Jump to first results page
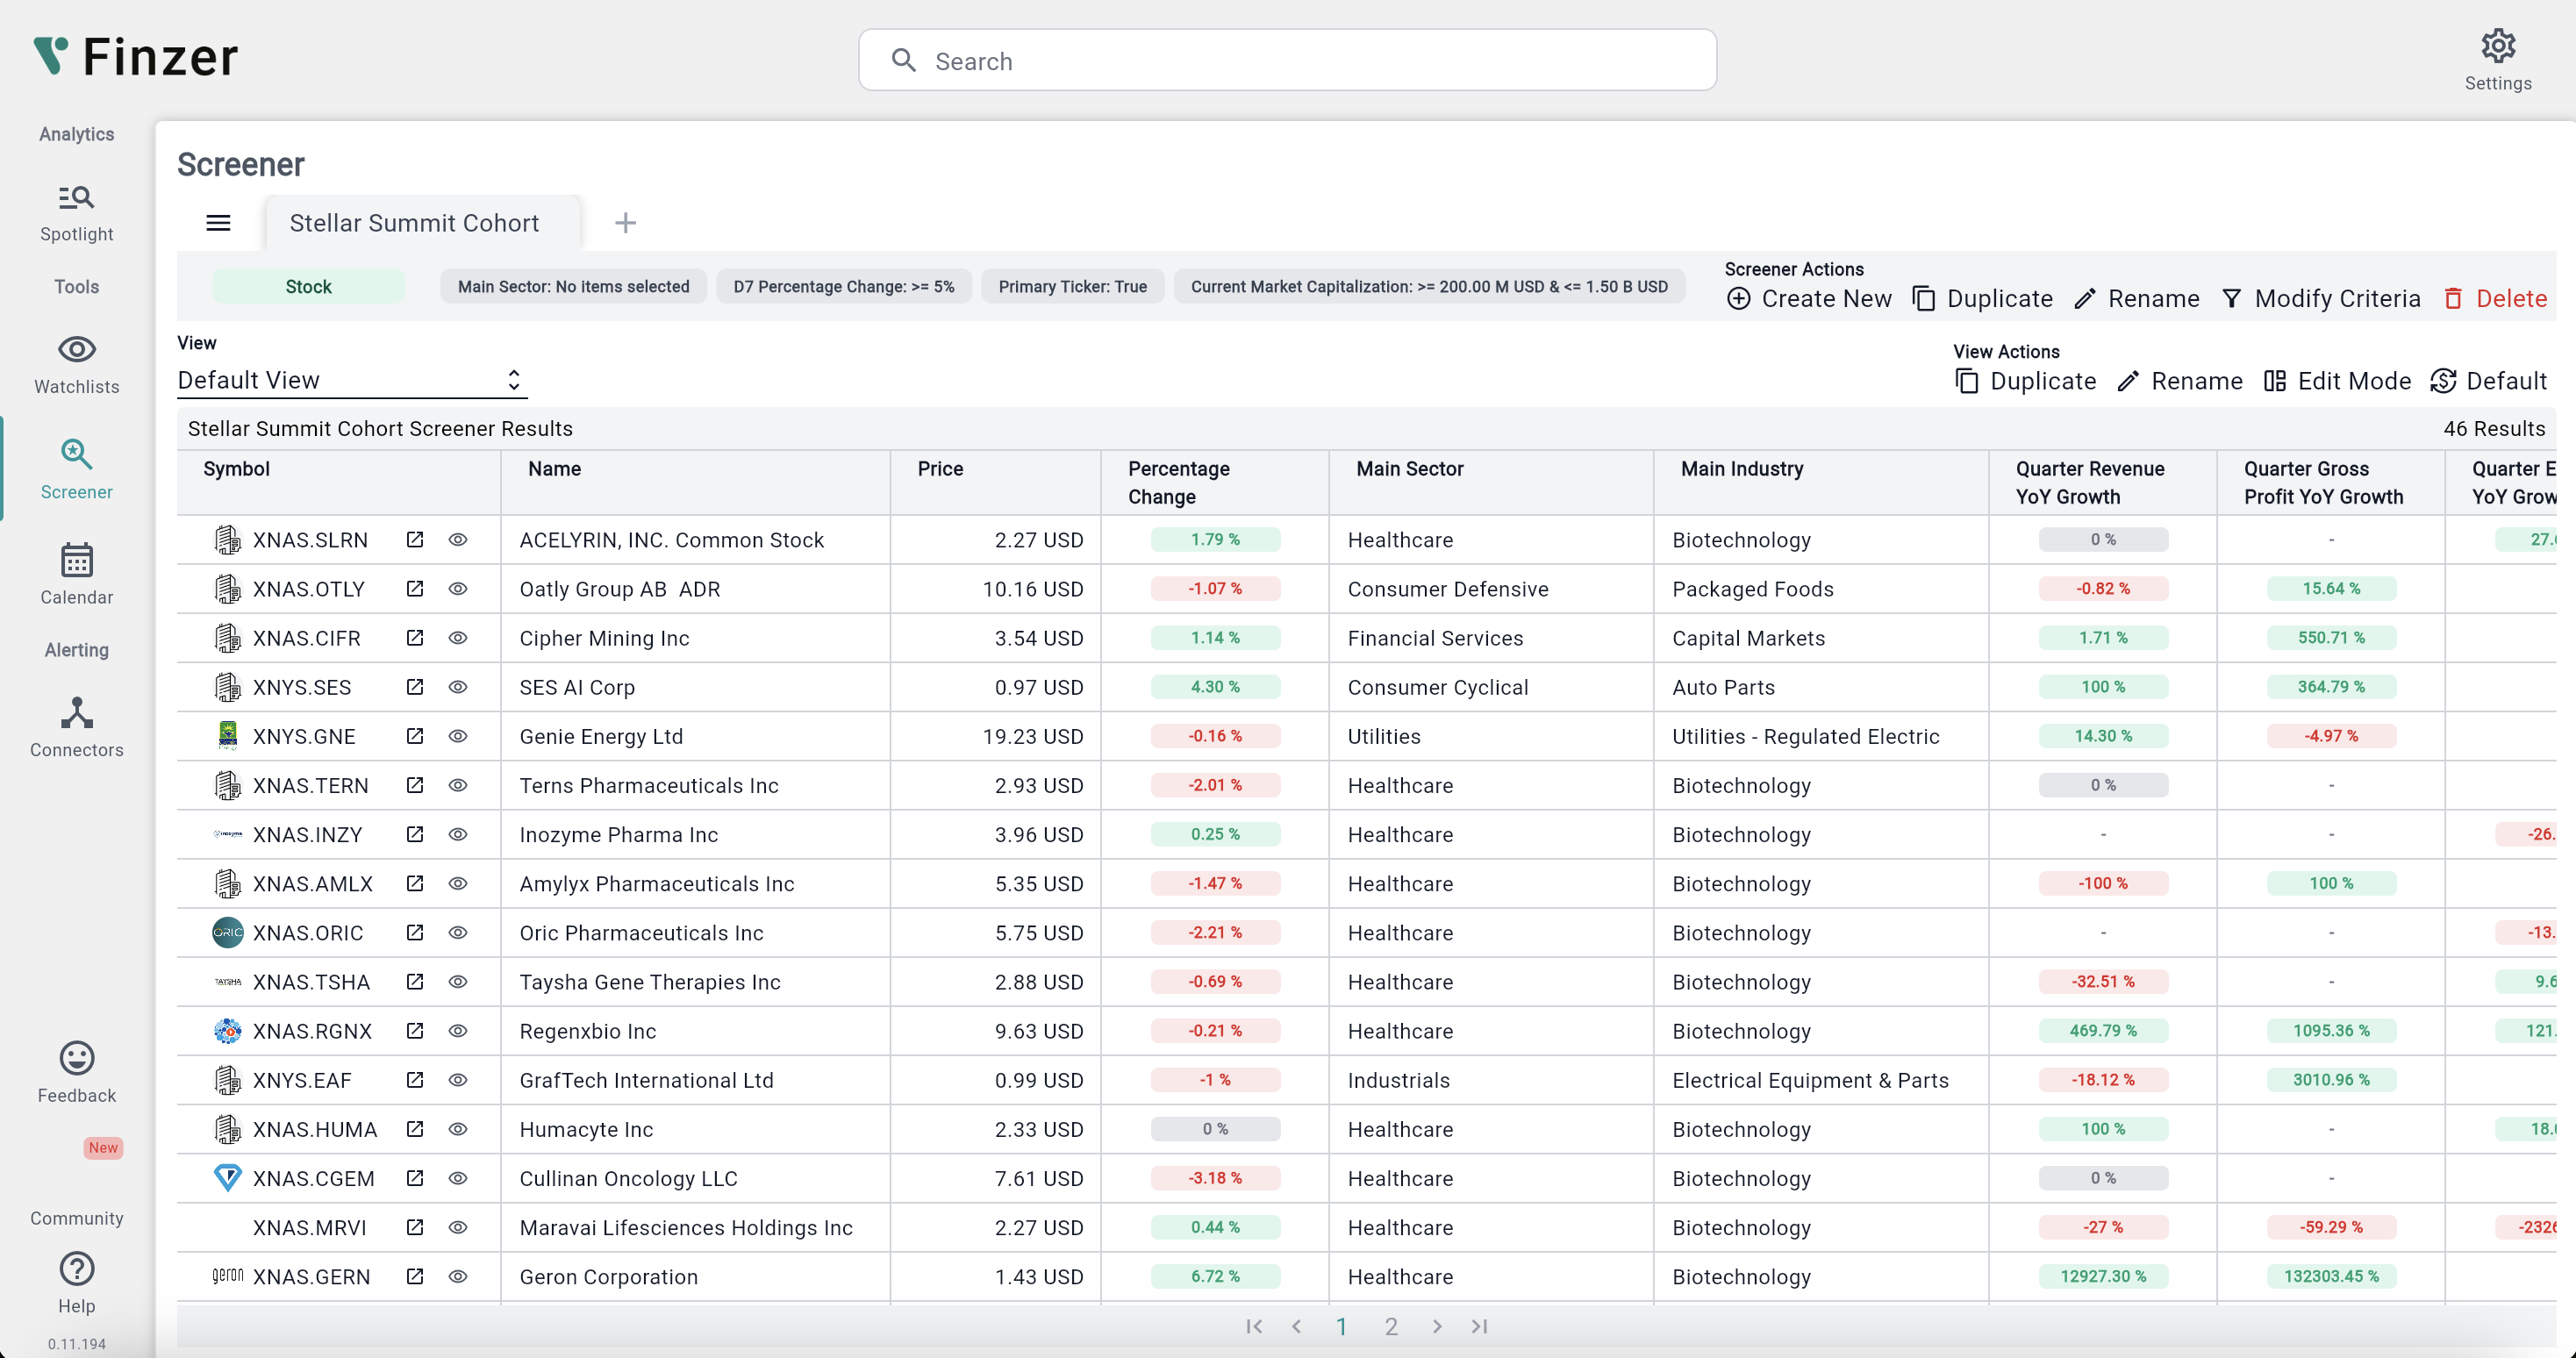The width and height of the screenshot is (2576, 1358). click(1254, 1326)
